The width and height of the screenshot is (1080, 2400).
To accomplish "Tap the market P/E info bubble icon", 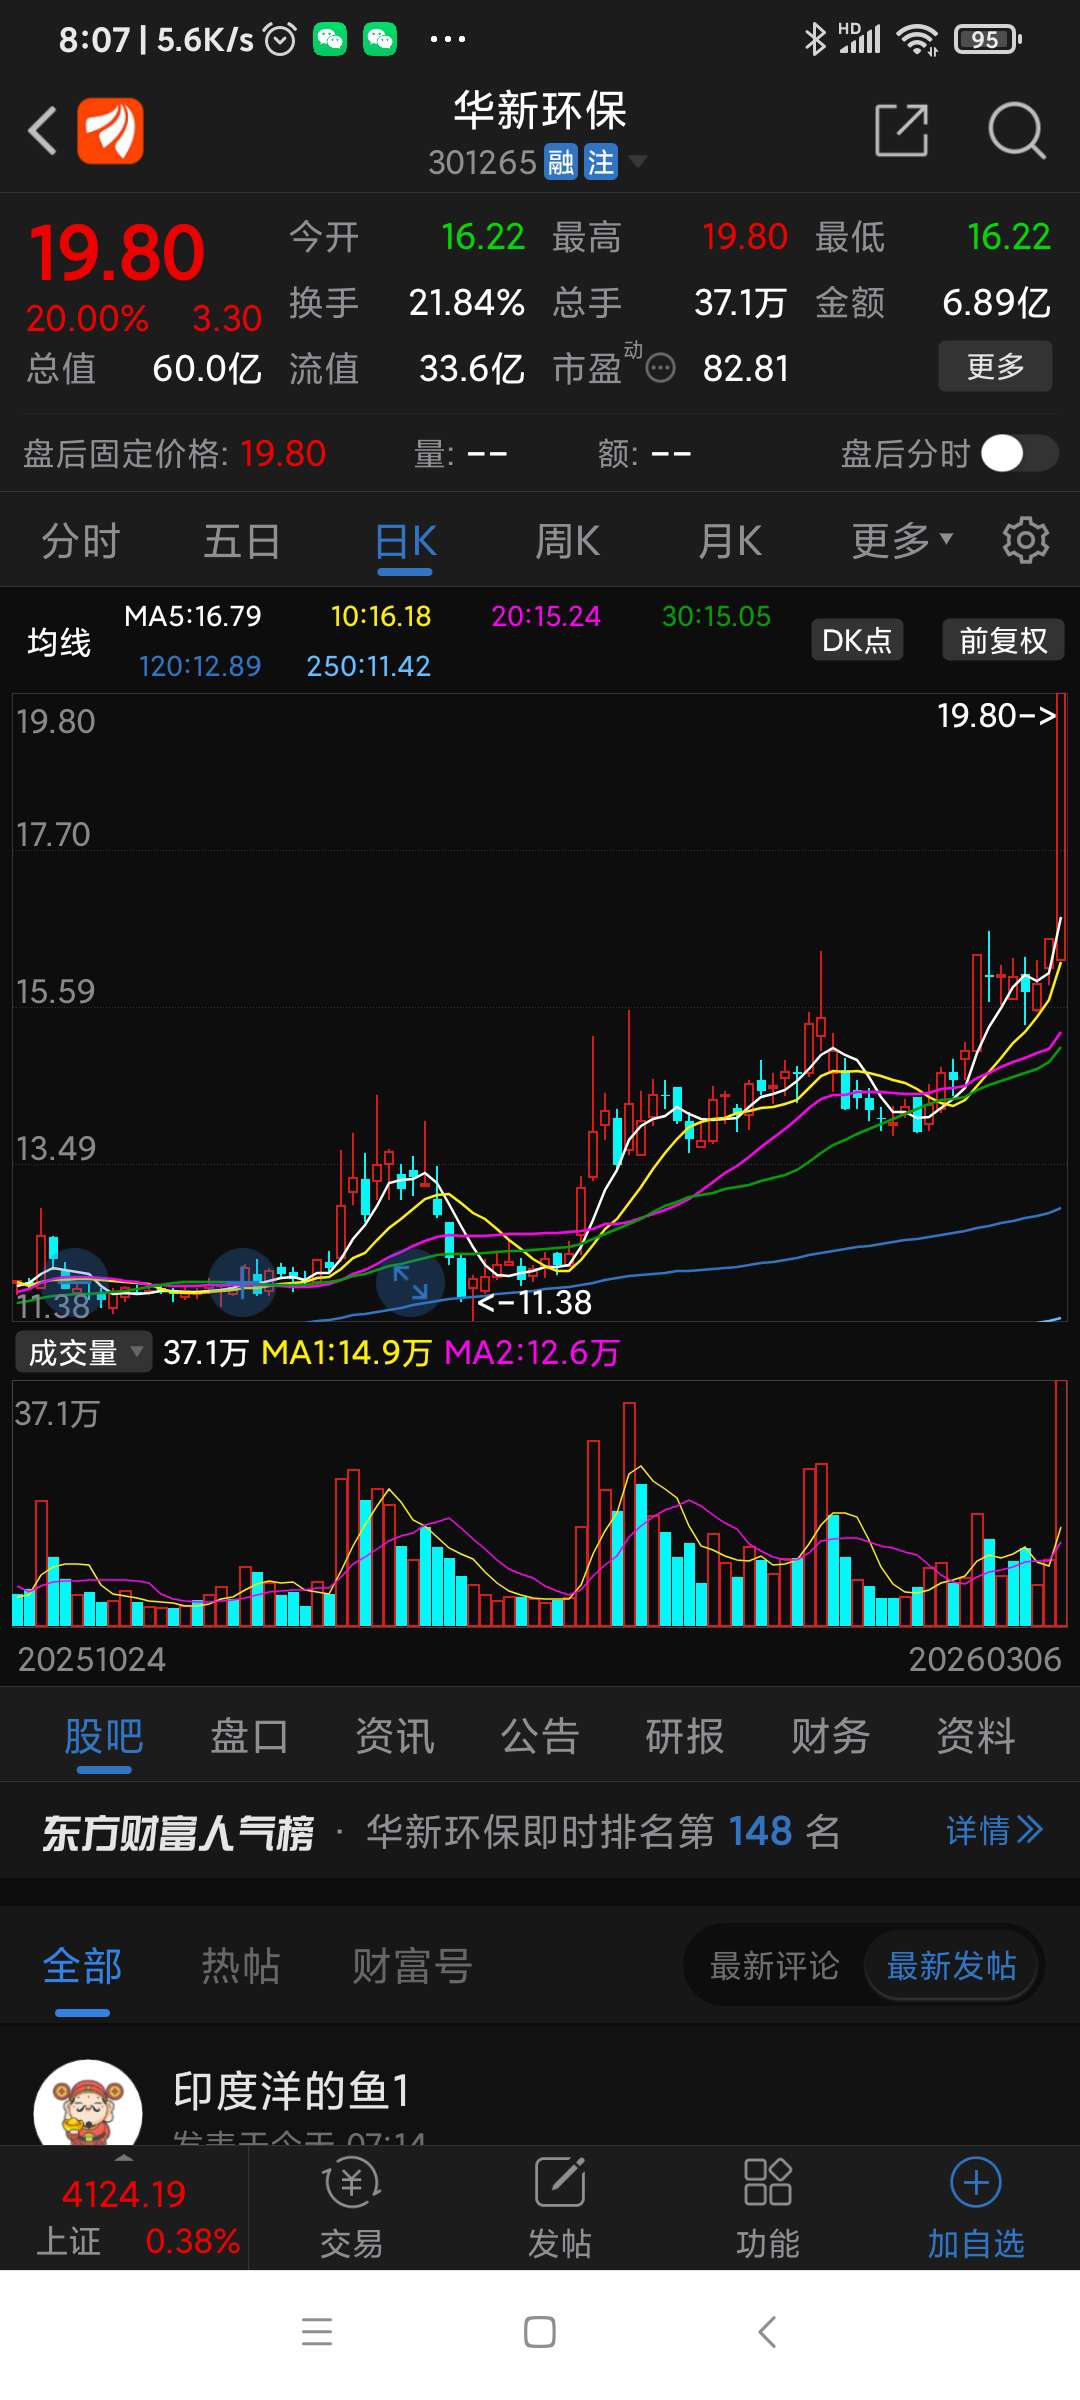I will point(660,369).
